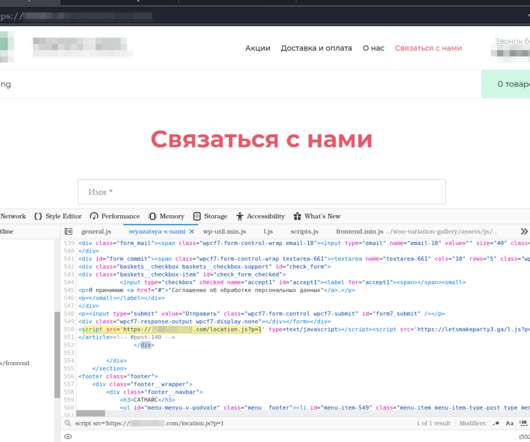Click the "1 of 1 result" search counter
530x442 pixels.
click(x=434, y=423)
